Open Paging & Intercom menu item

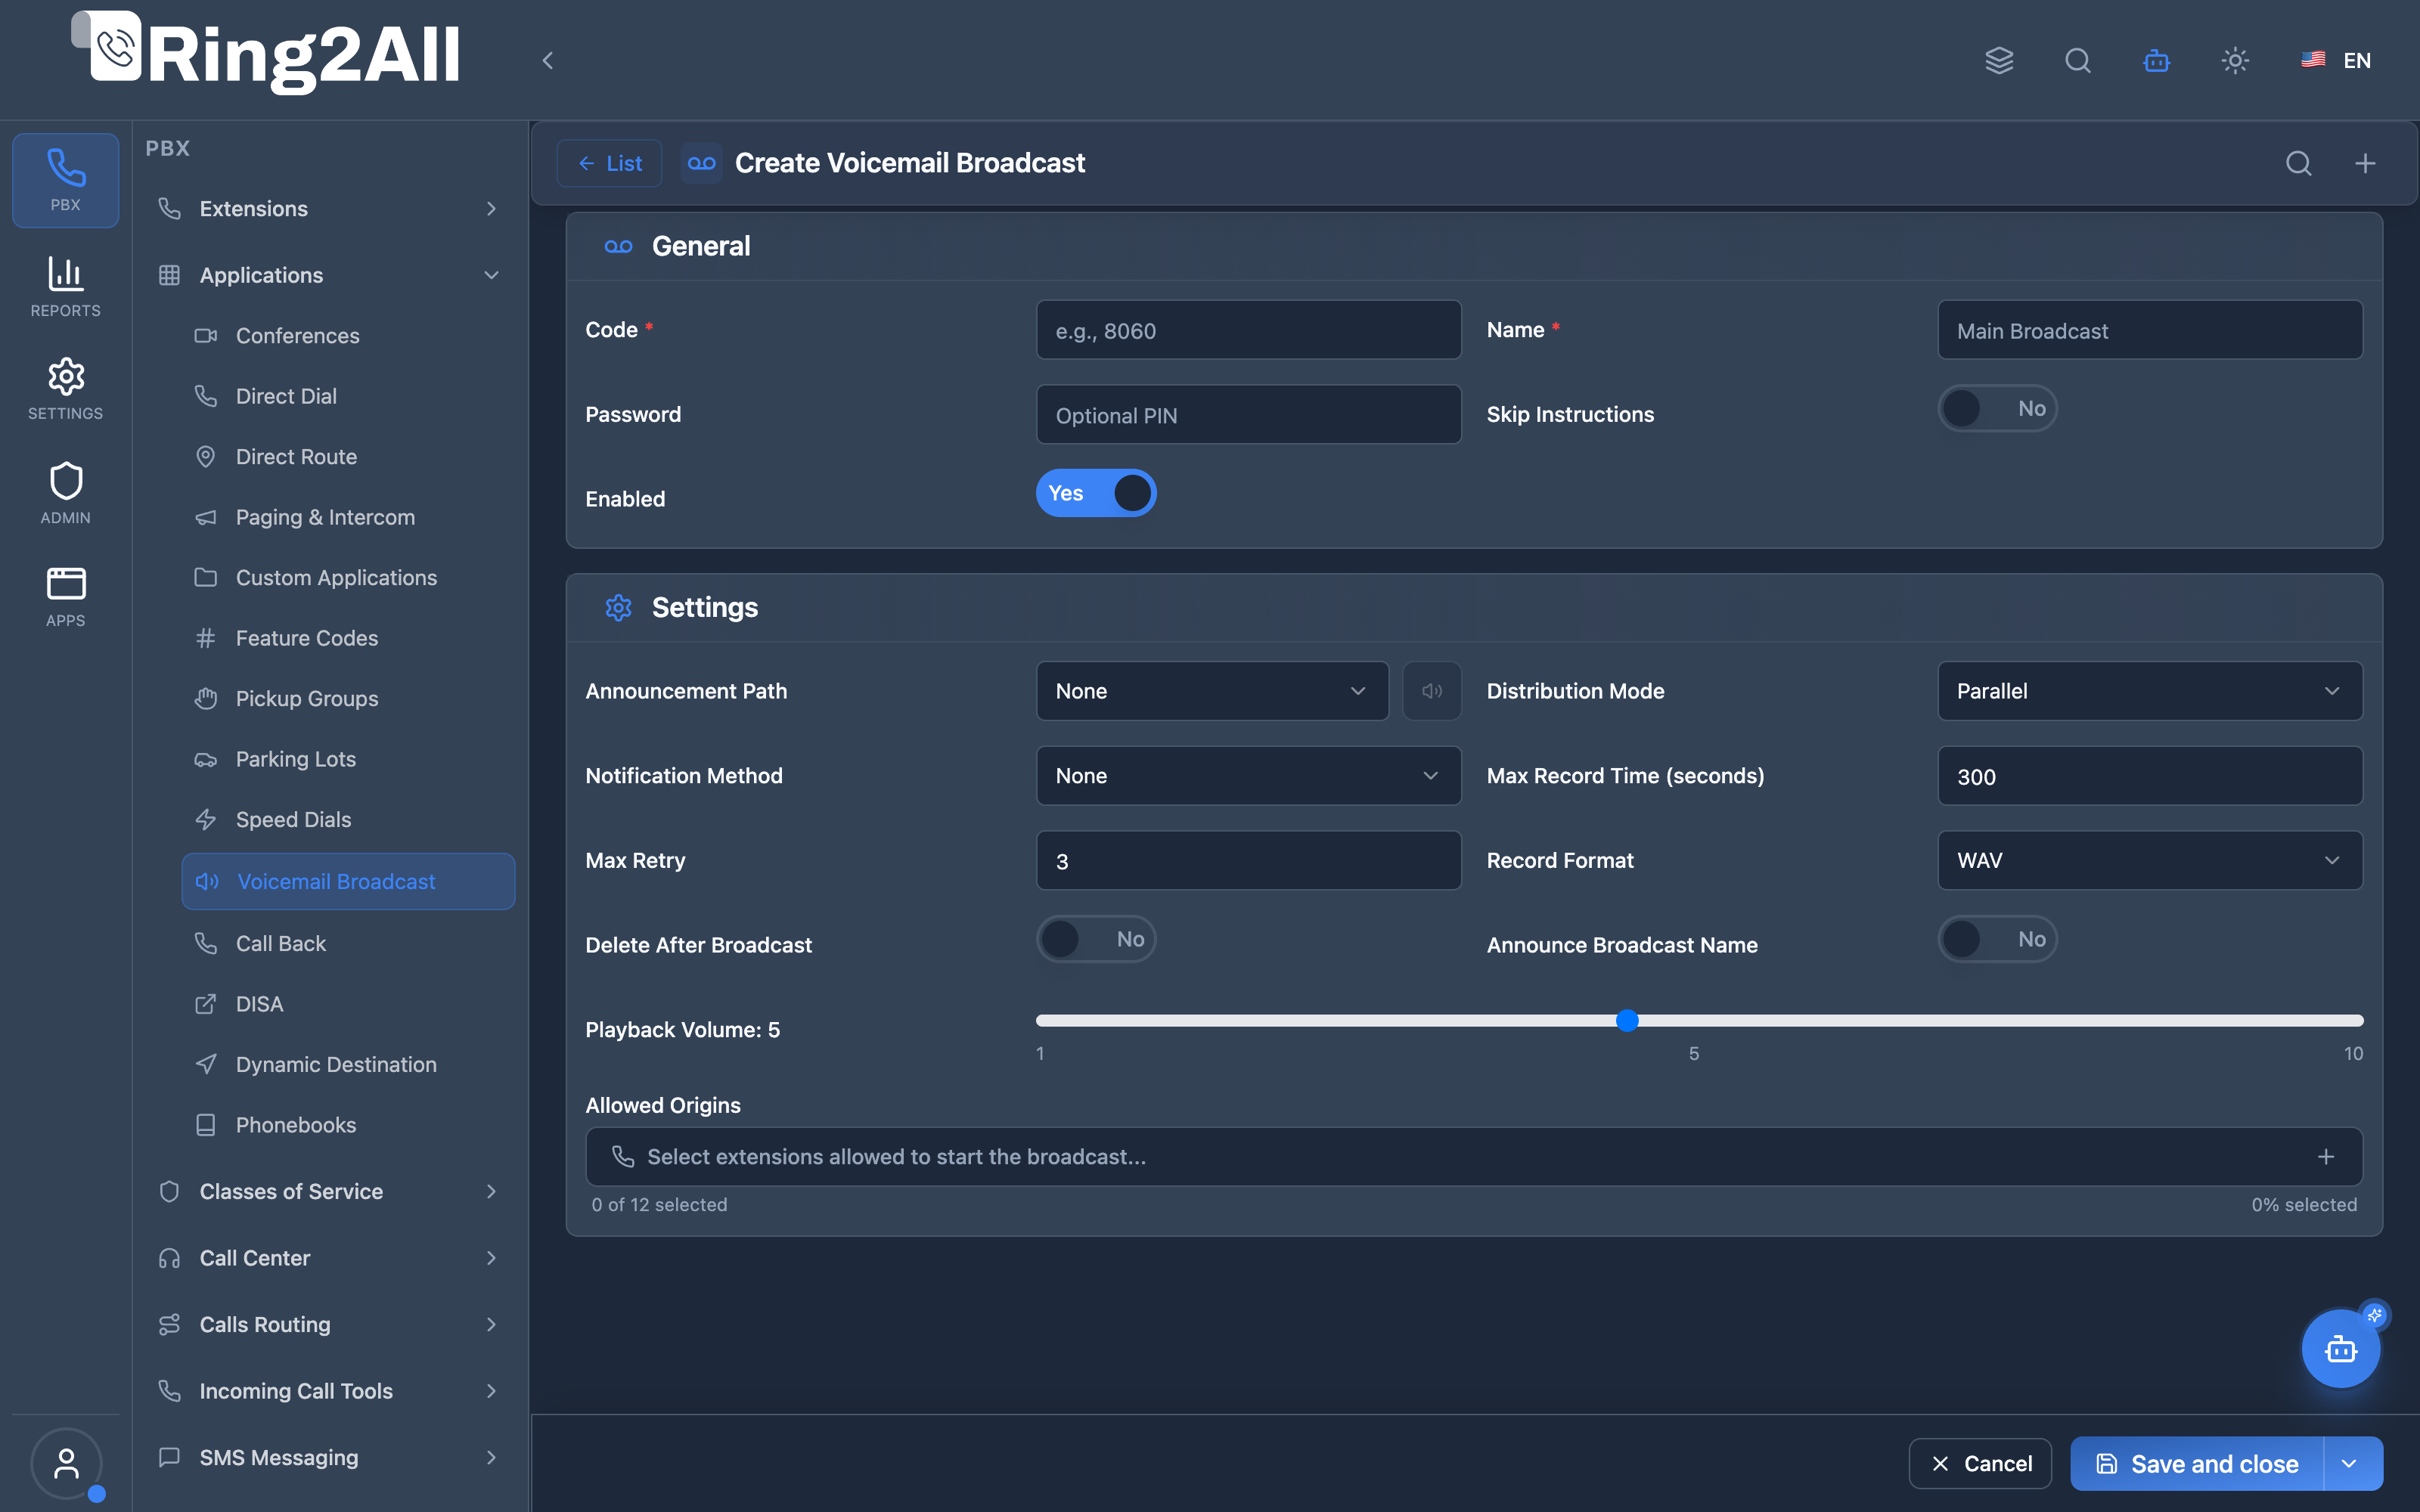pyautogui.click(x=347, y=517)
